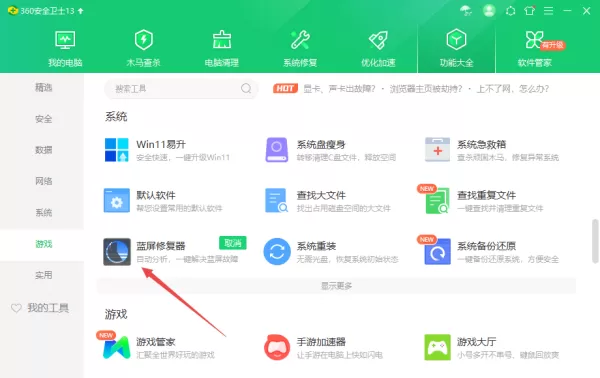Launch 系统急救箱 first-aid icon
600x378 pixels.
pos(437,150)
